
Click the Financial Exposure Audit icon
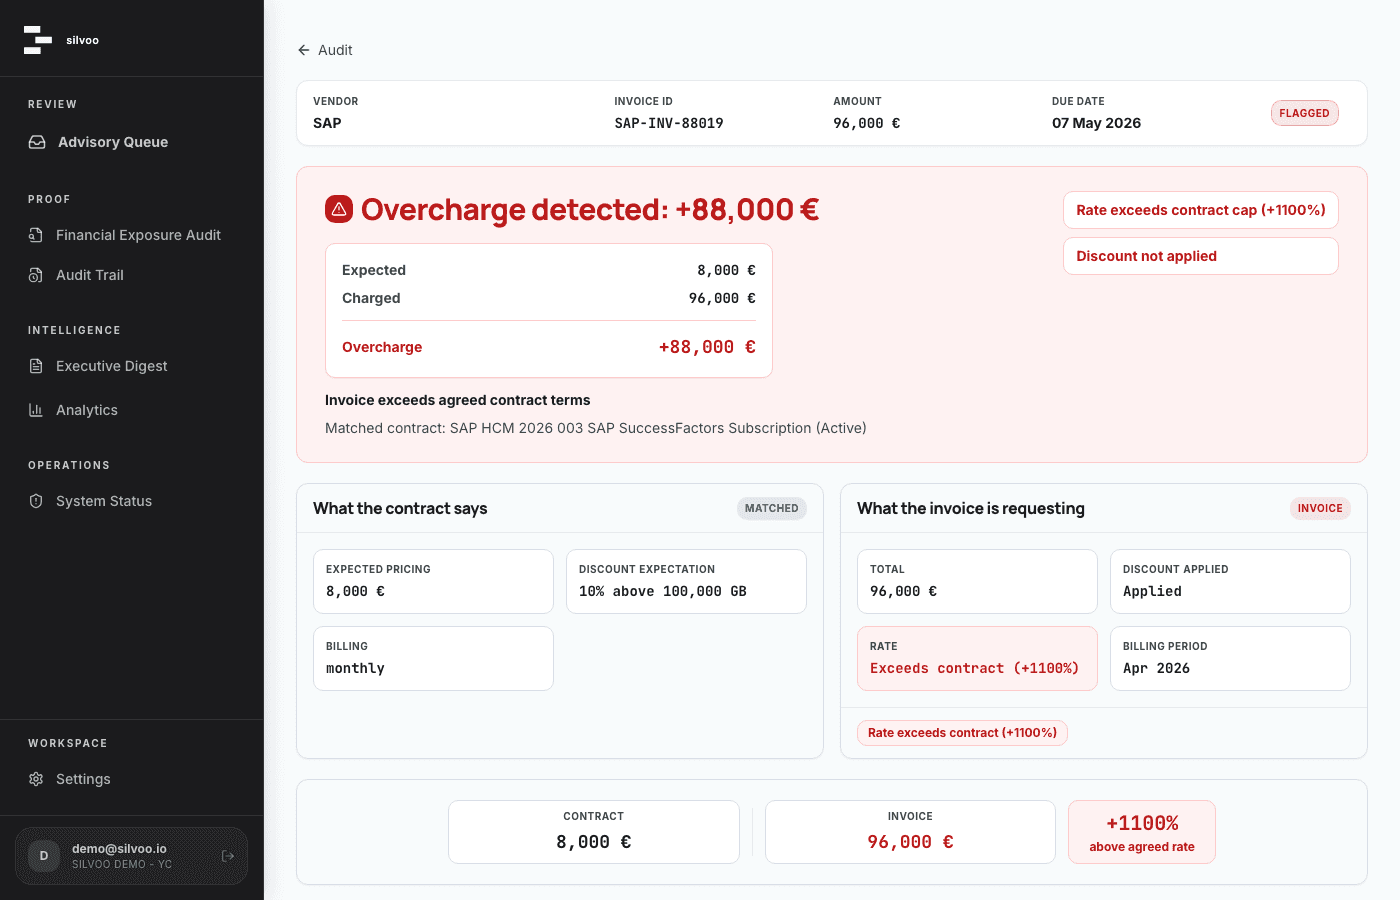(x=36, y=235)
